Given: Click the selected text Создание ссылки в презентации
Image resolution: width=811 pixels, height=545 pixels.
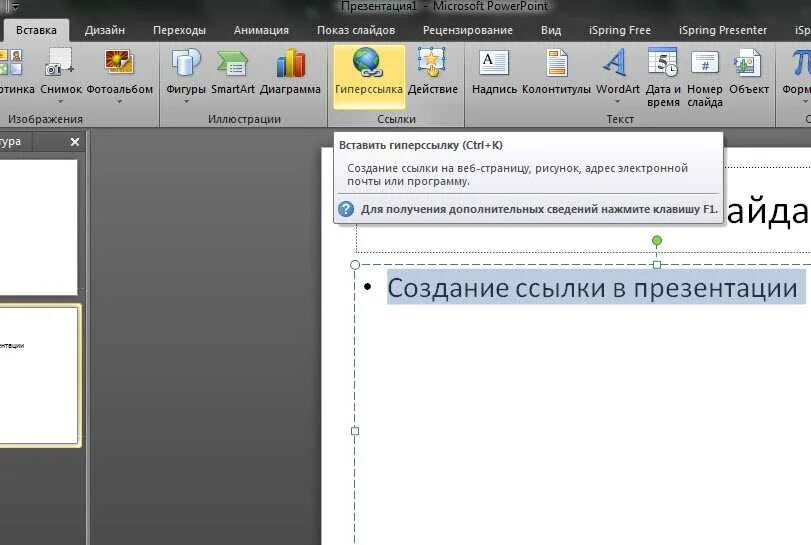Looking at the screenshot, I should click(x=592, y=287).
